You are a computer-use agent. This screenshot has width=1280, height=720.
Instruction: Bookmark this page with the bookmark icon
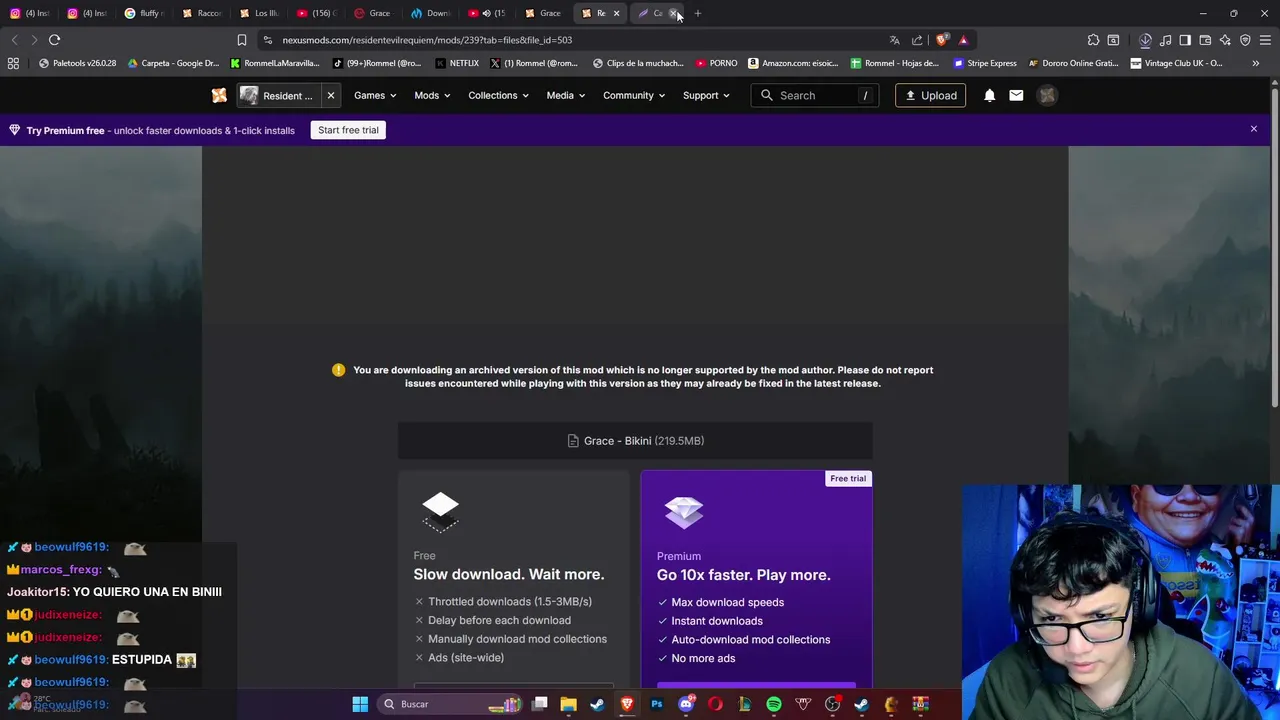241,40
